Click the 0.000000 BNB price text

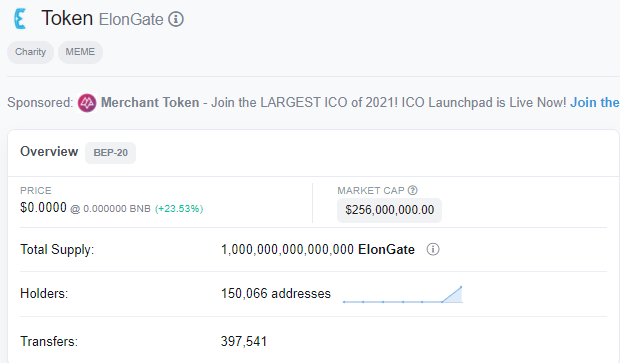117,209
